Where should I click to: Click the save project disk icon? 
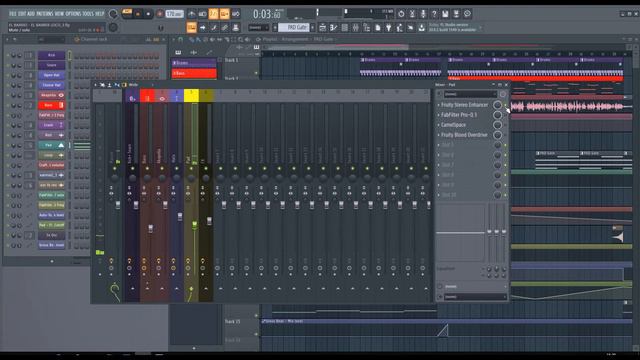[x=445, y=14]
